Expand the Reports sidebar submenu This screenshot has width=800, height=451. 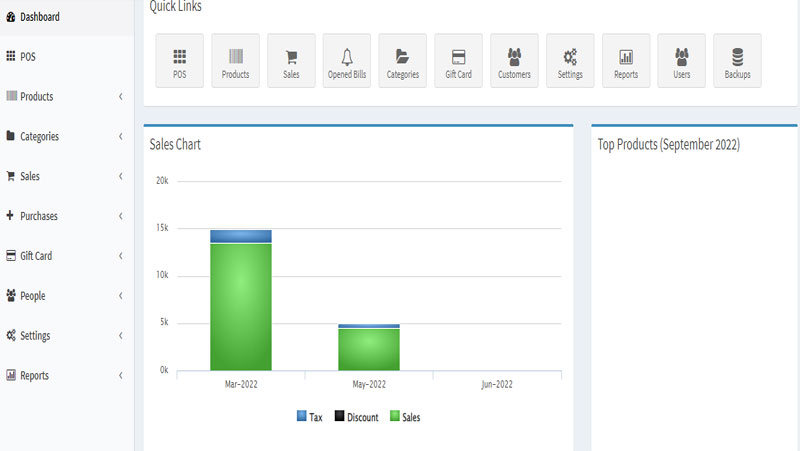[66, 376]
